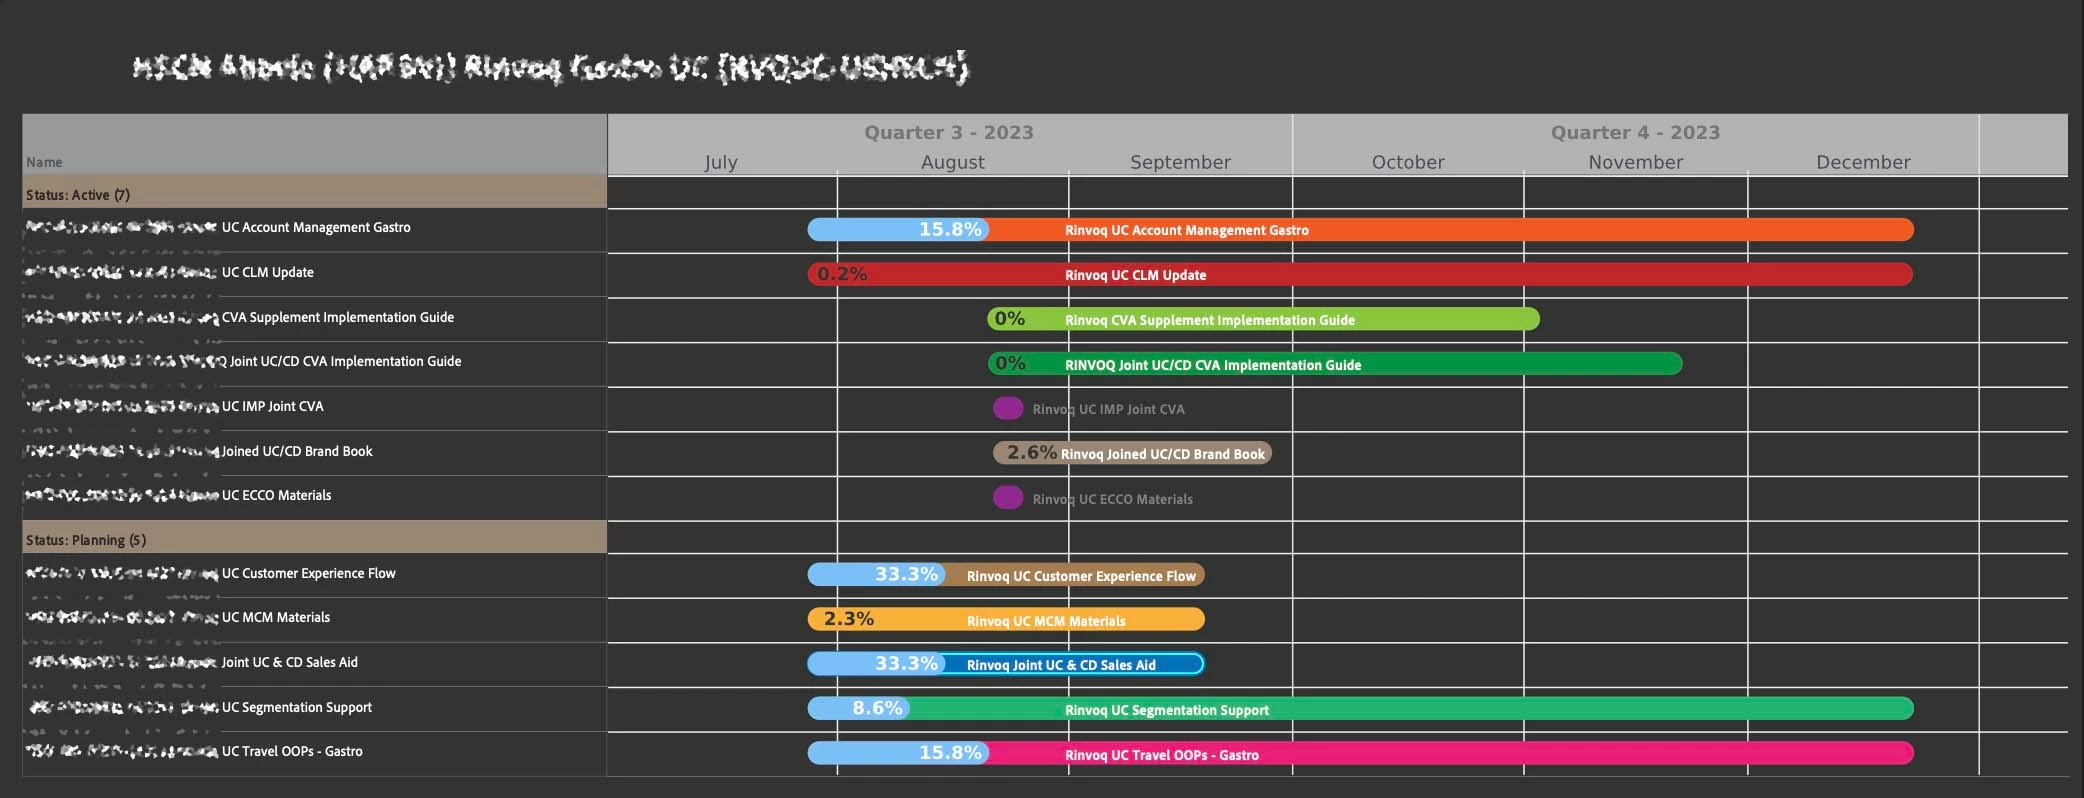Click the blurred chart title at top
This screenshot has height=798, width=2084.
coord(551,67)
